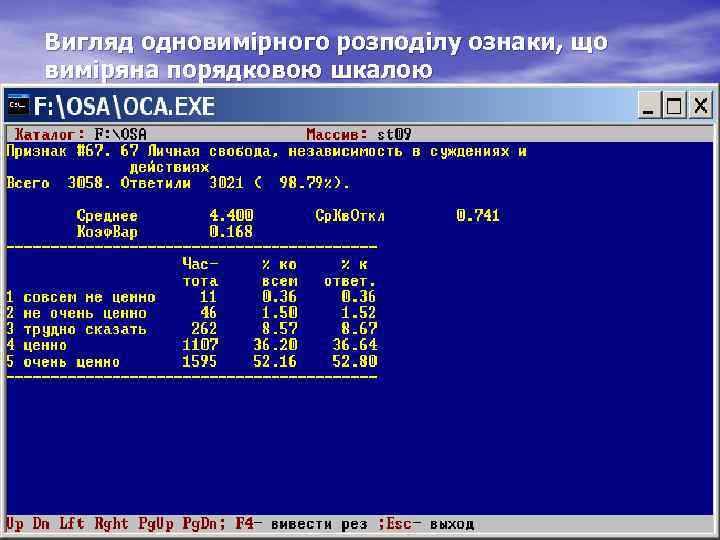
Task: Click percent-of-all value 8.57
Action: coord(280,329)
